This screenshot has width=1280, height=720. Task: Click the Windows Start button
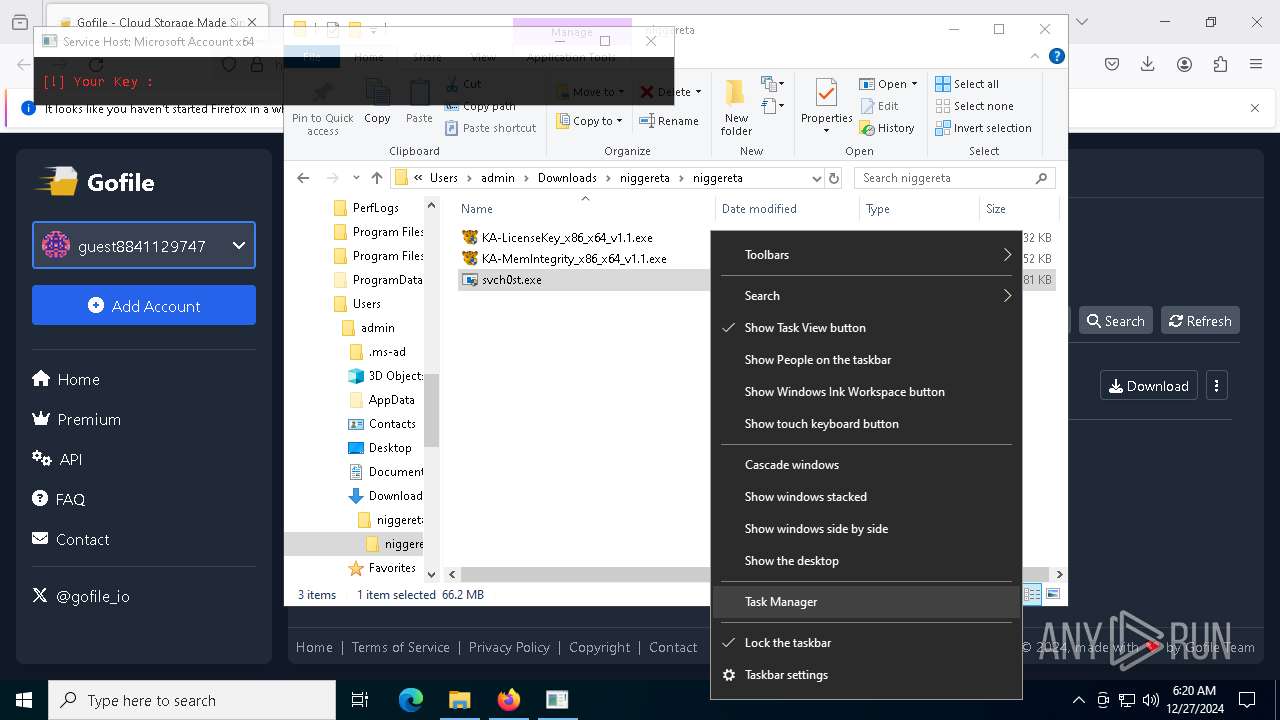[24, 700]
